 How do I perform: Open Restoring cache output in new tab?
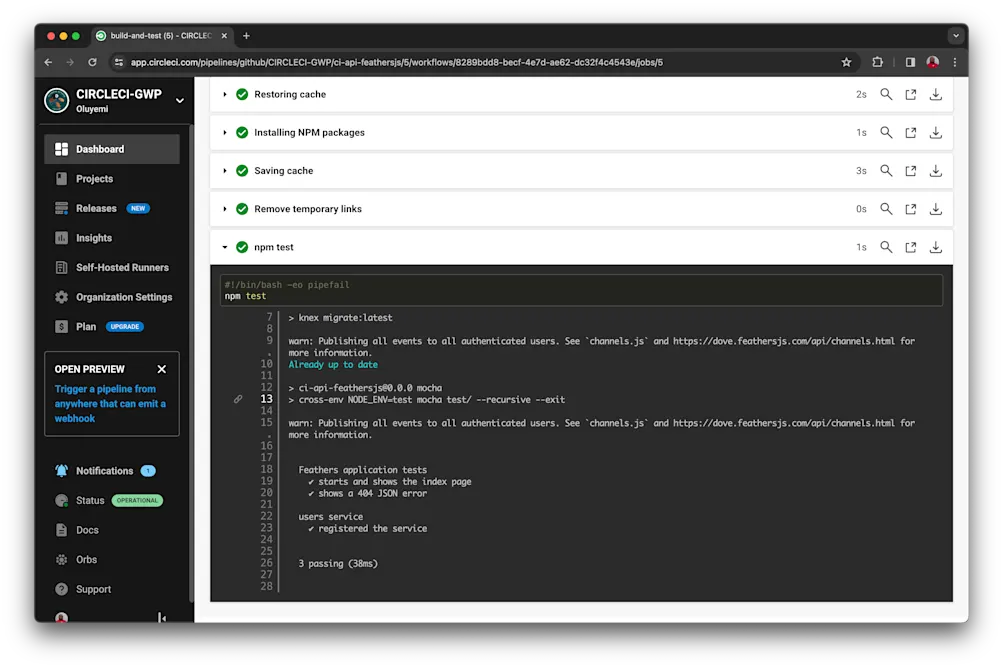[x=910, y=94]
